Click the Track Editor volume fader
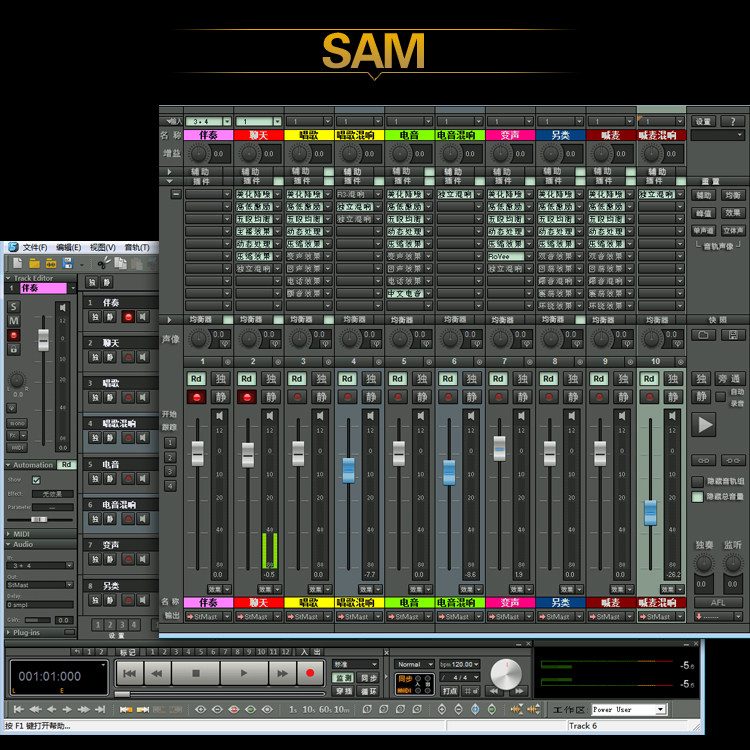 [43, 340]
